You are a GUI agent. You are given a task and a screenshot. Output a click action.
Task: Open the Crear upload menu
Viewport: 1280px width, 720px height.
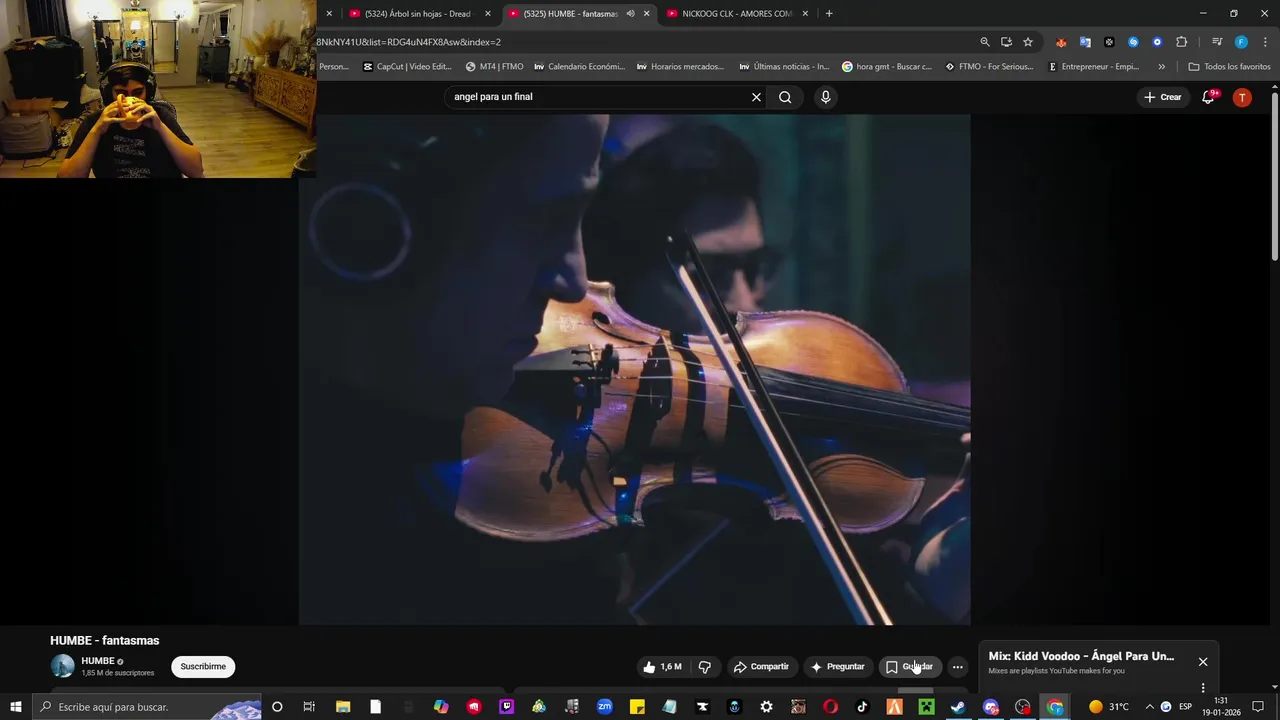(1163, 97)
